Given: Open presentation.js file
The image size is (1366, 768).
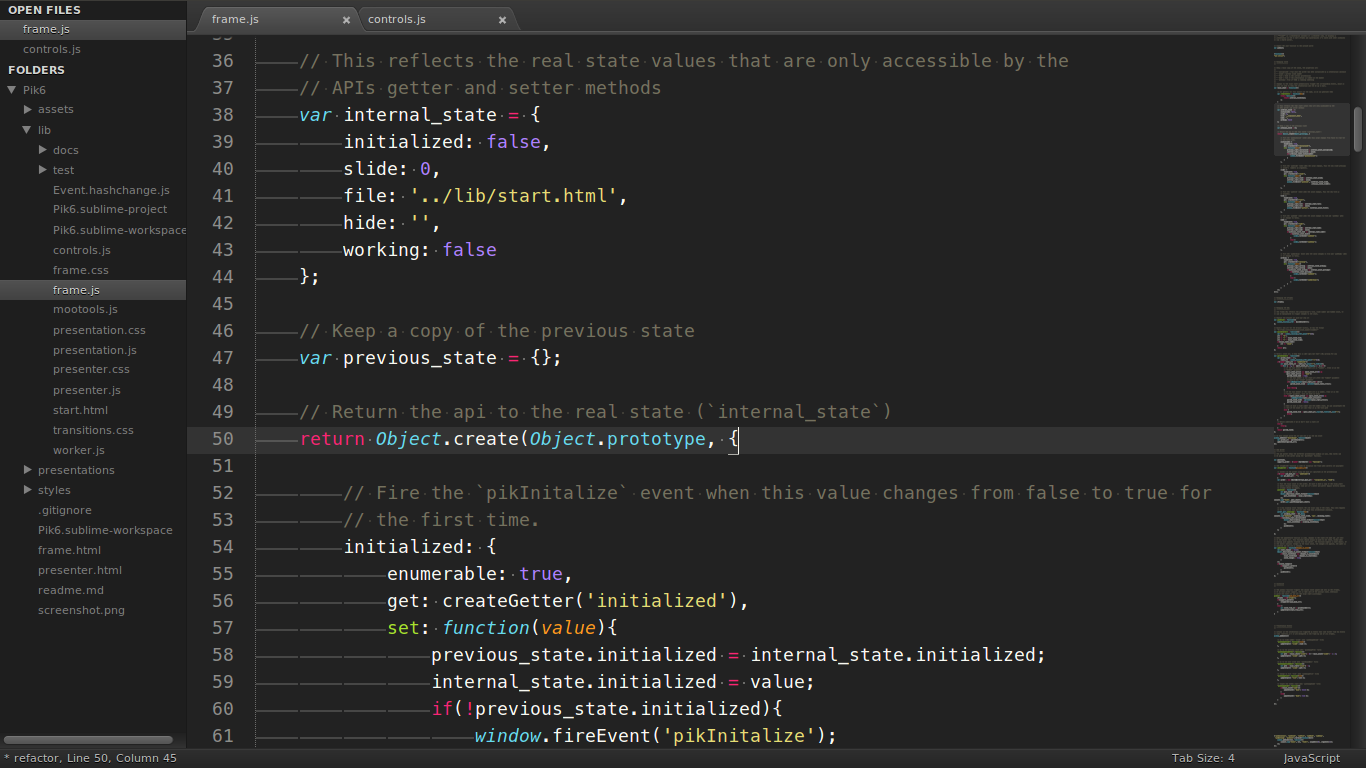Looking at the screenshot, I should [x=93, y=350].
